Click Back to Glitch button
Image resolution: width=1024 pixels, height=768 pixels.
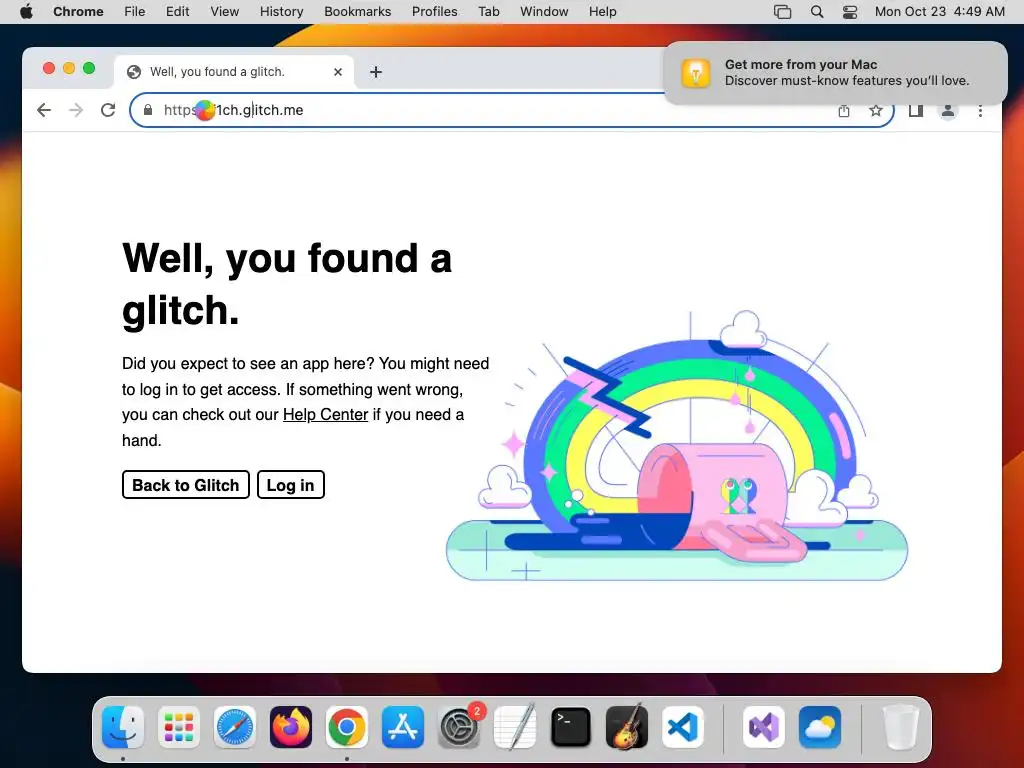[x=185, y=485]
